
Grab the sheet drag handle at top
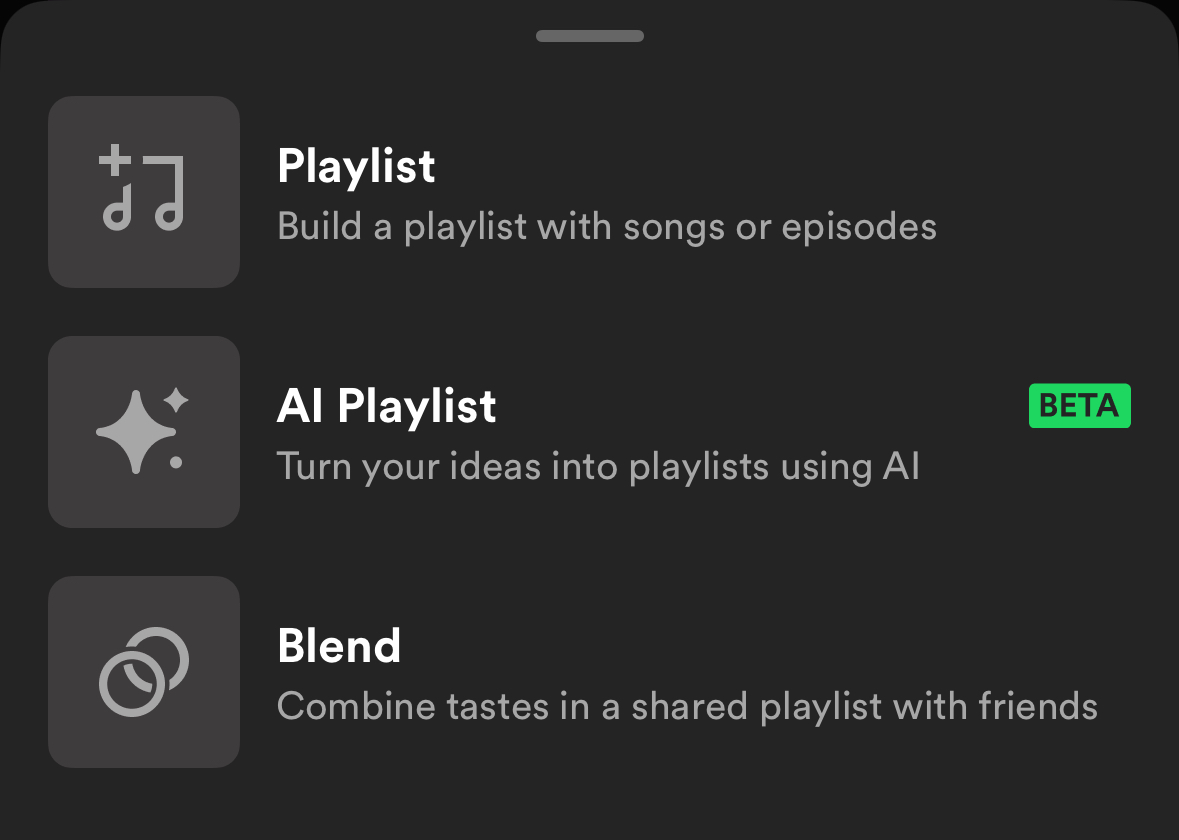click(589, 36)
